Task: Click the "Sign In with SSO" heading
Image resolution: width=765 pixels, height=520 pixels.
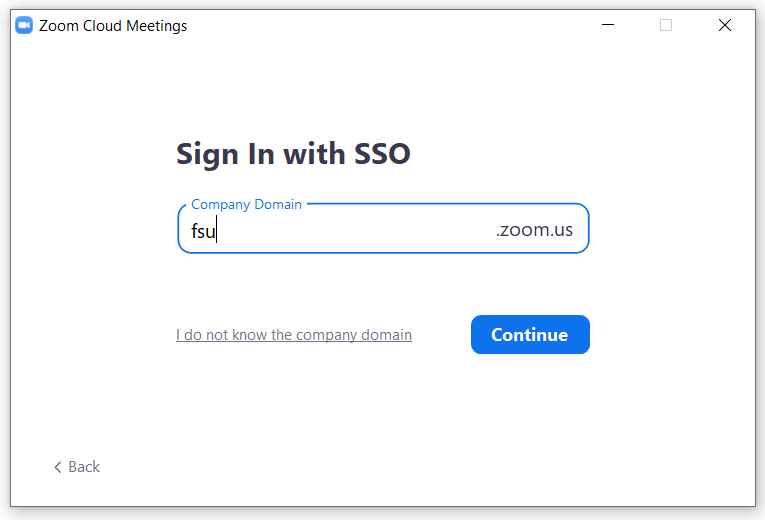Action: [293, 154]
